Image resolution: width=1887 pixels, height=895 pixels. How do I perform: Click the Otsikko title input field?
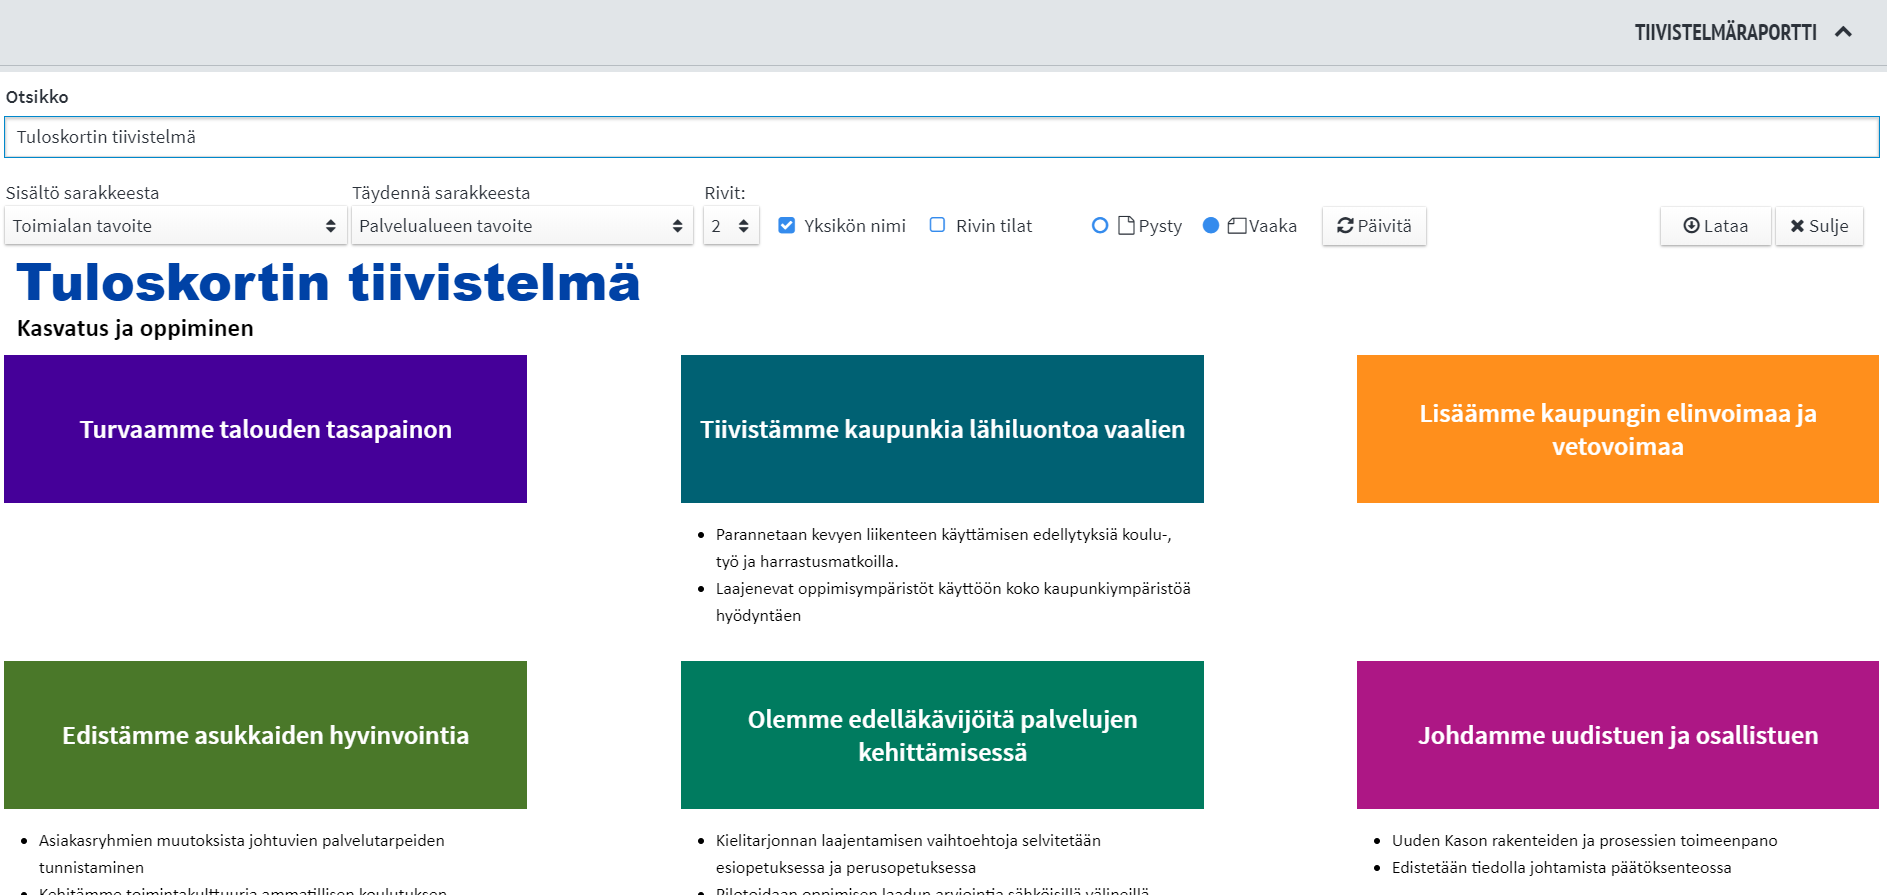pos(940,137)
